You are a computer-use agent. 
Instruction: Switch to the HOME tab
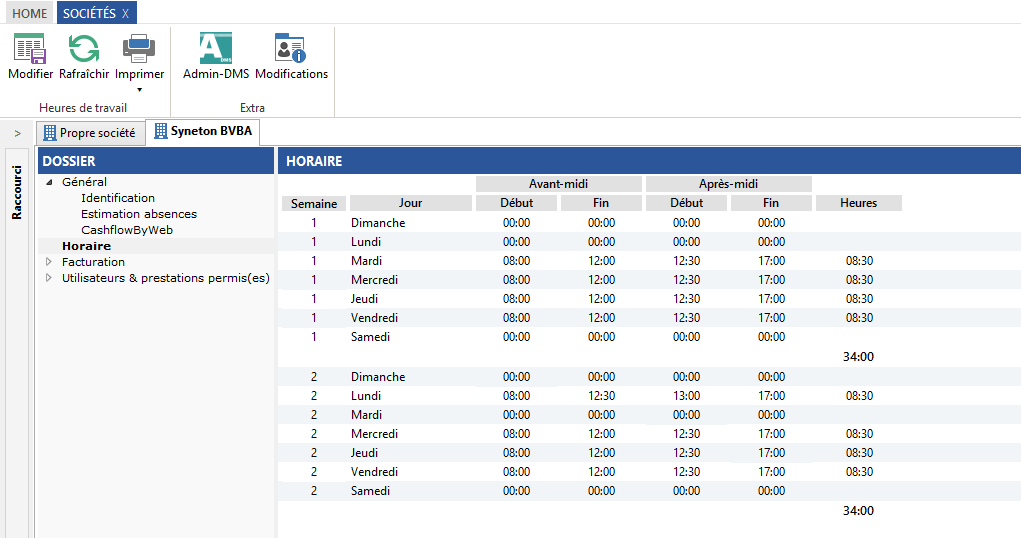(29, 13)
